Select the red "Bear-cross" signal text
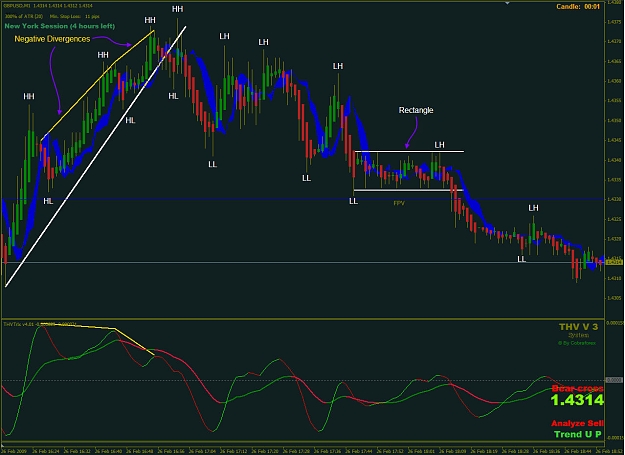The image size is (625, 455). tap(578, 388)
